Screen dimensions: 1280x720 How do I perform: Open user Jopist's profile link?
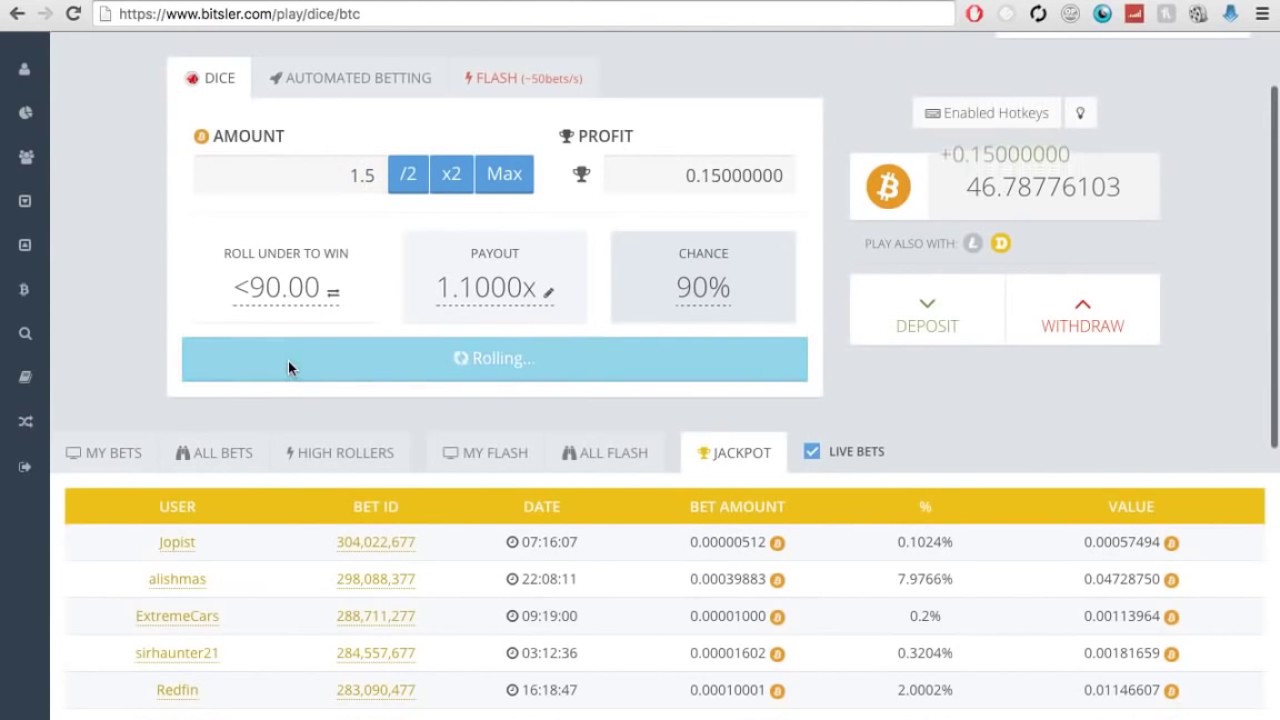click(x=177, y=542)
